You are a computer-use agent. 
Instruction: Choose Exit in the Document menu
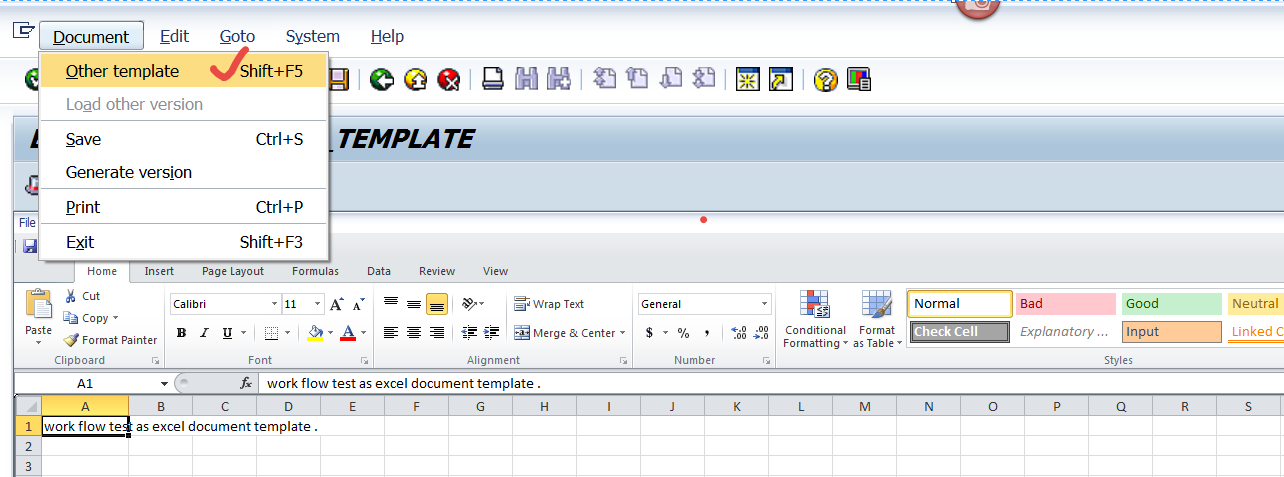183,242
